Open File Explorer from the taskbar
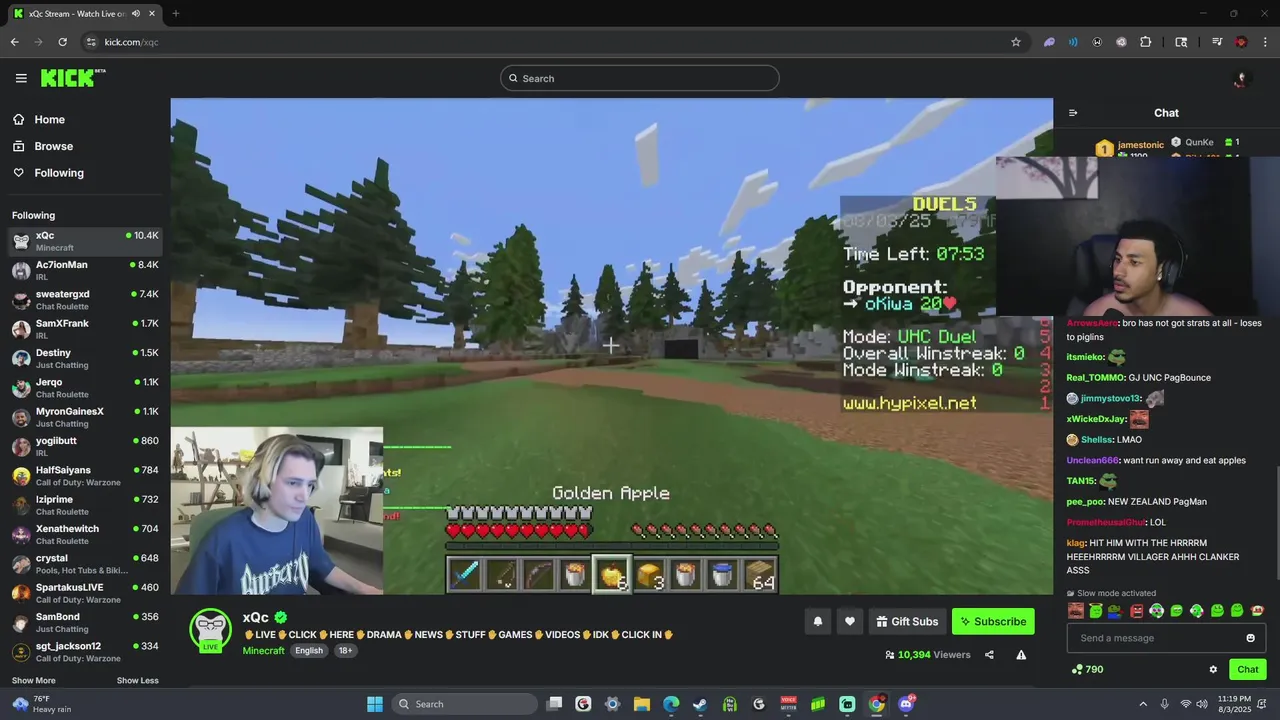Screen dimensions: 1280x720 click(642, 704)
